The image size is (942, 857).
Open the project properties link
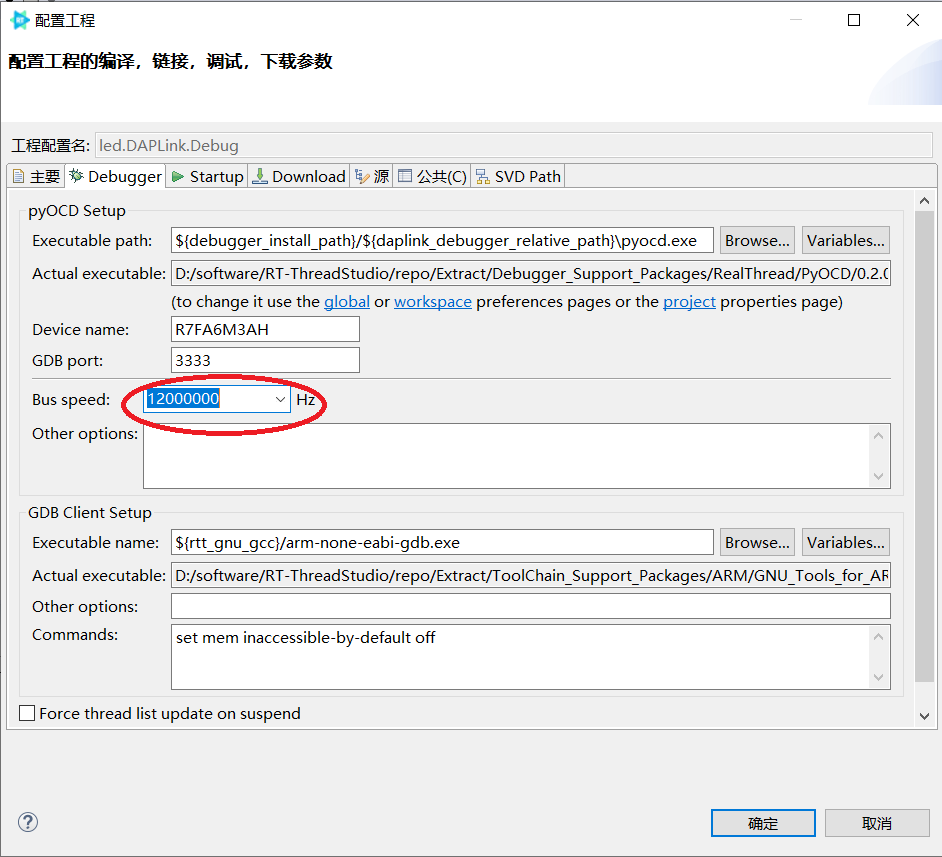689,301
